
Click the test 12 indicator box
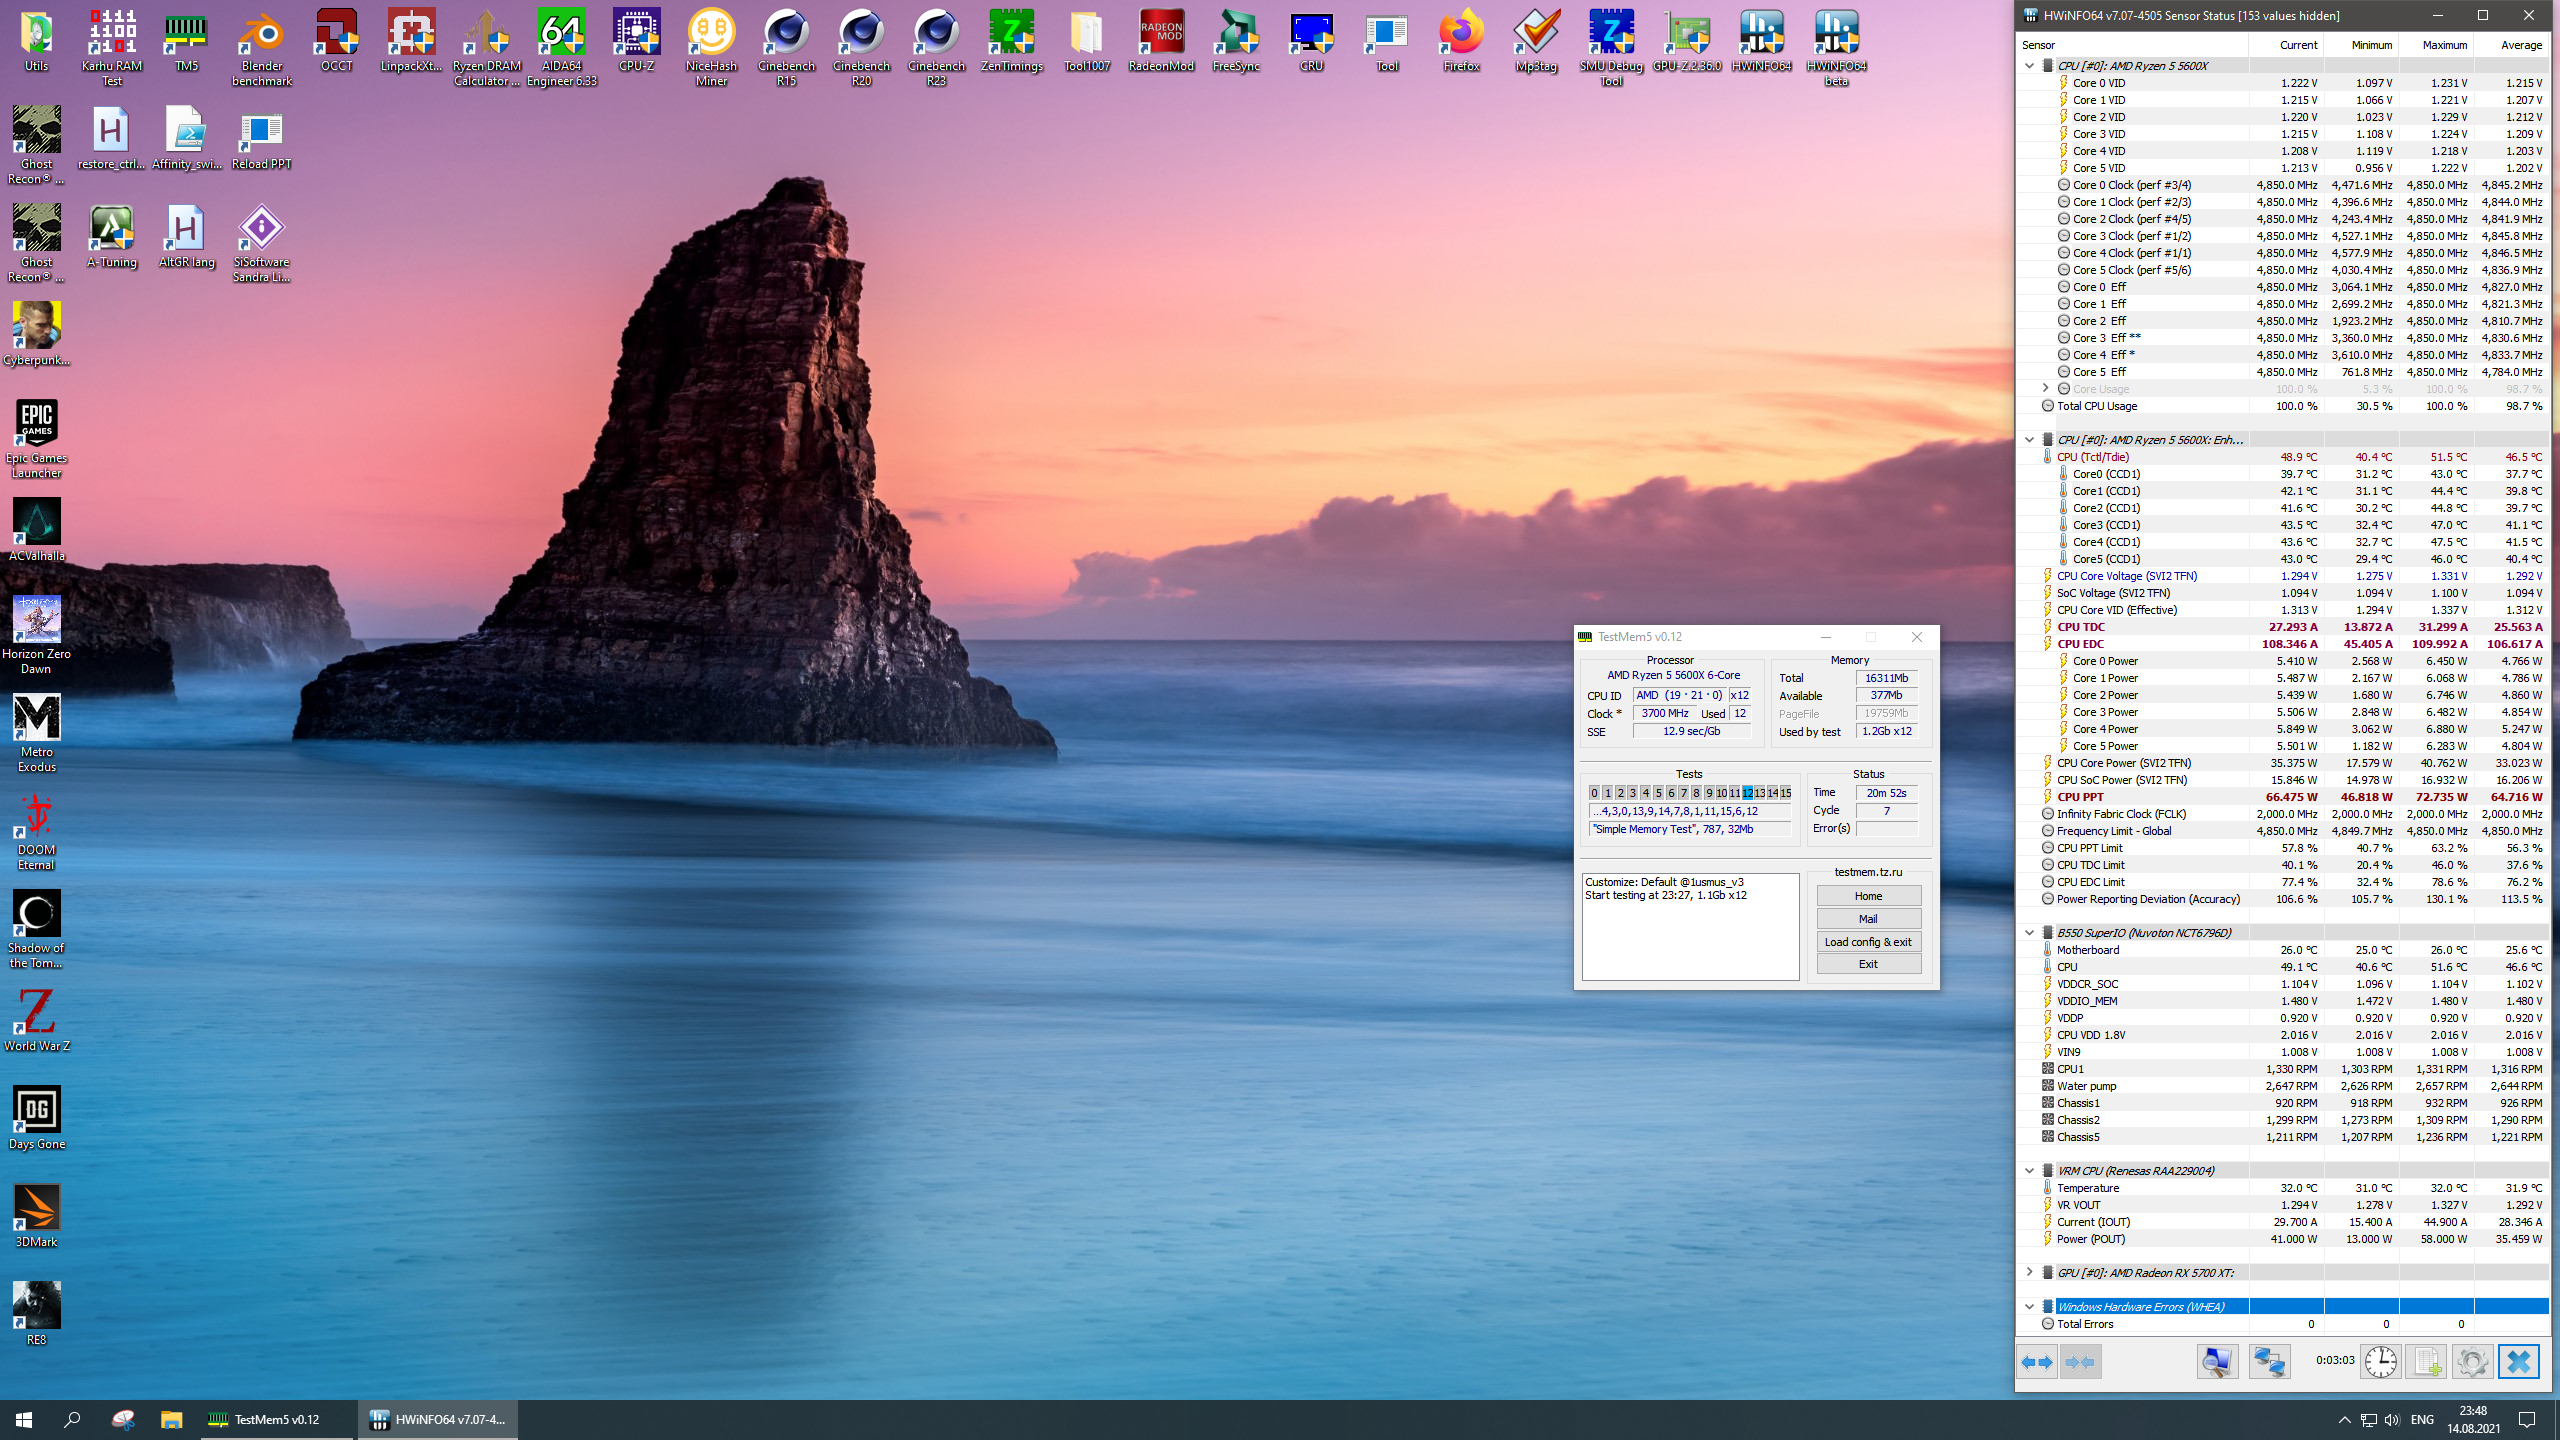pos(1747,793)
